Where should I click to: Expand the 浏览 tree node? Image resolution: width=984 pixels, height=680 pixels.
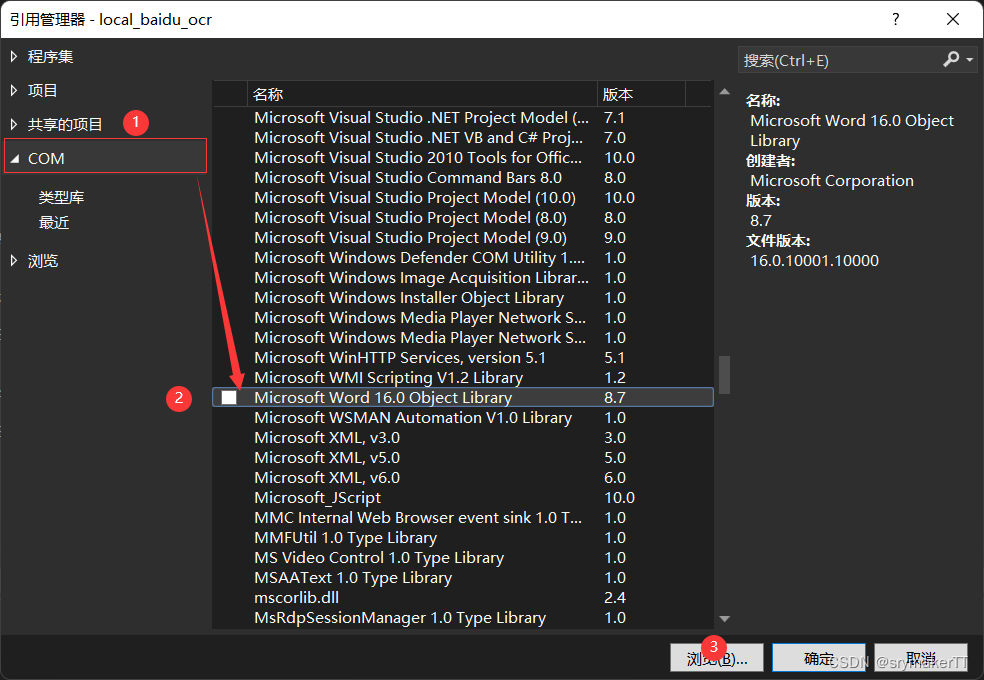[x=14, y=261]
